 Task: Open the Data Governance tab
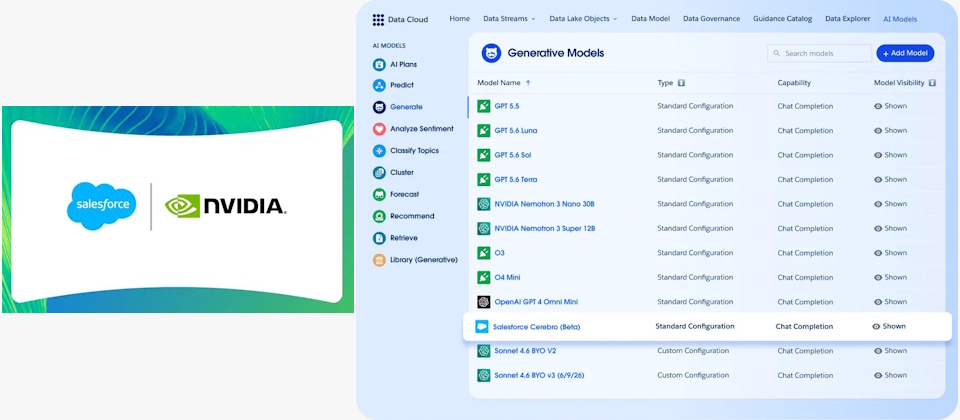711,19
